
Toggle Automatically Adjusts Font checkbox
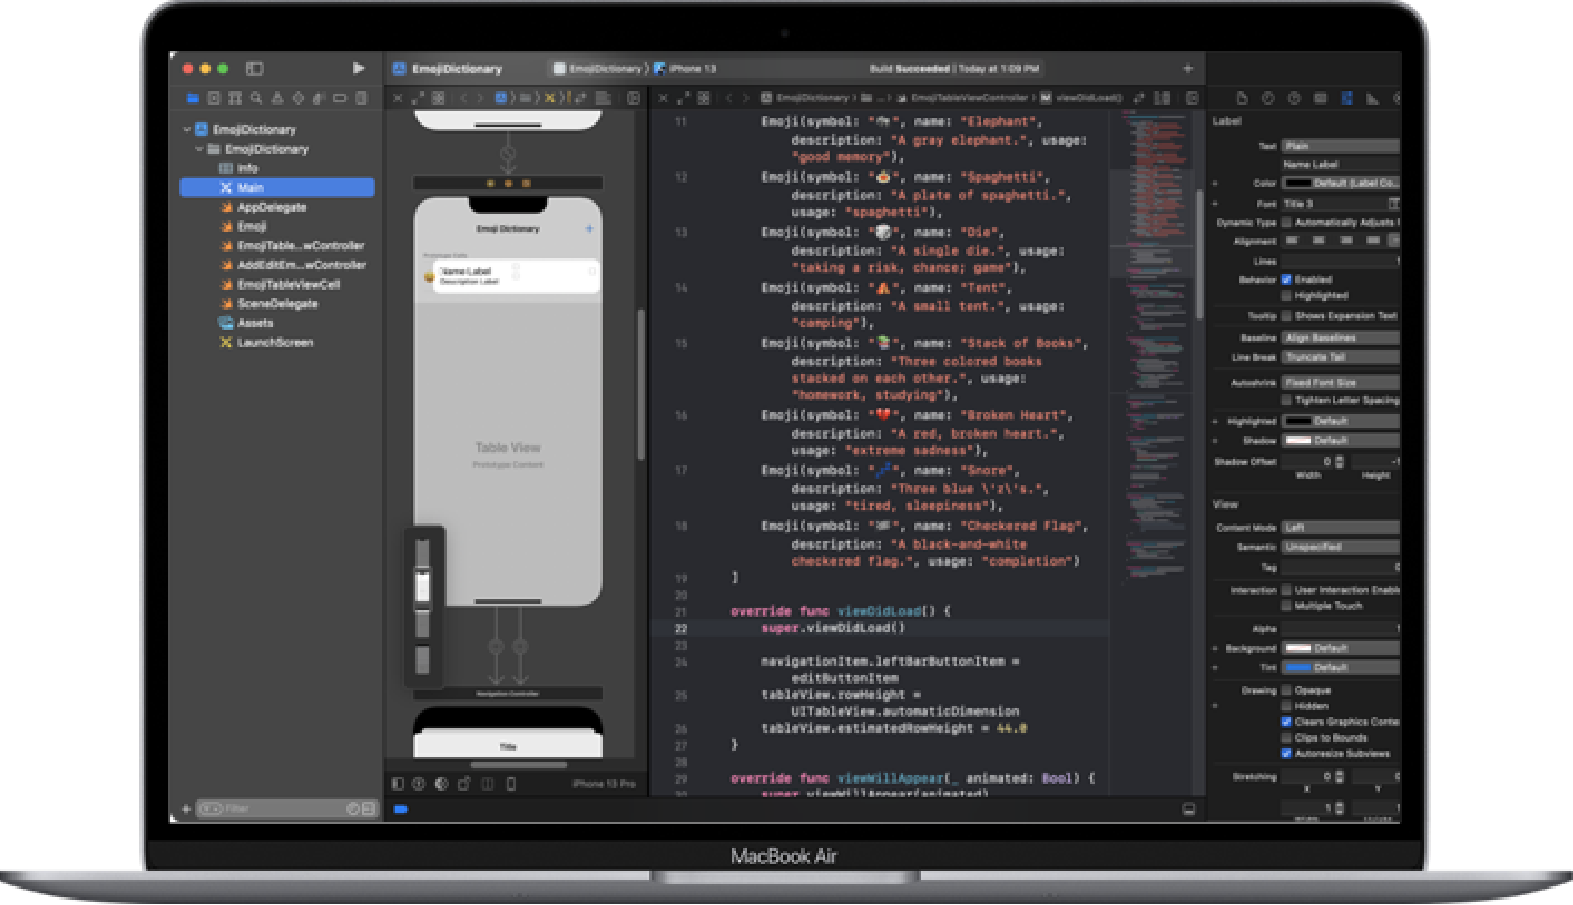[x=1287, y=222]
